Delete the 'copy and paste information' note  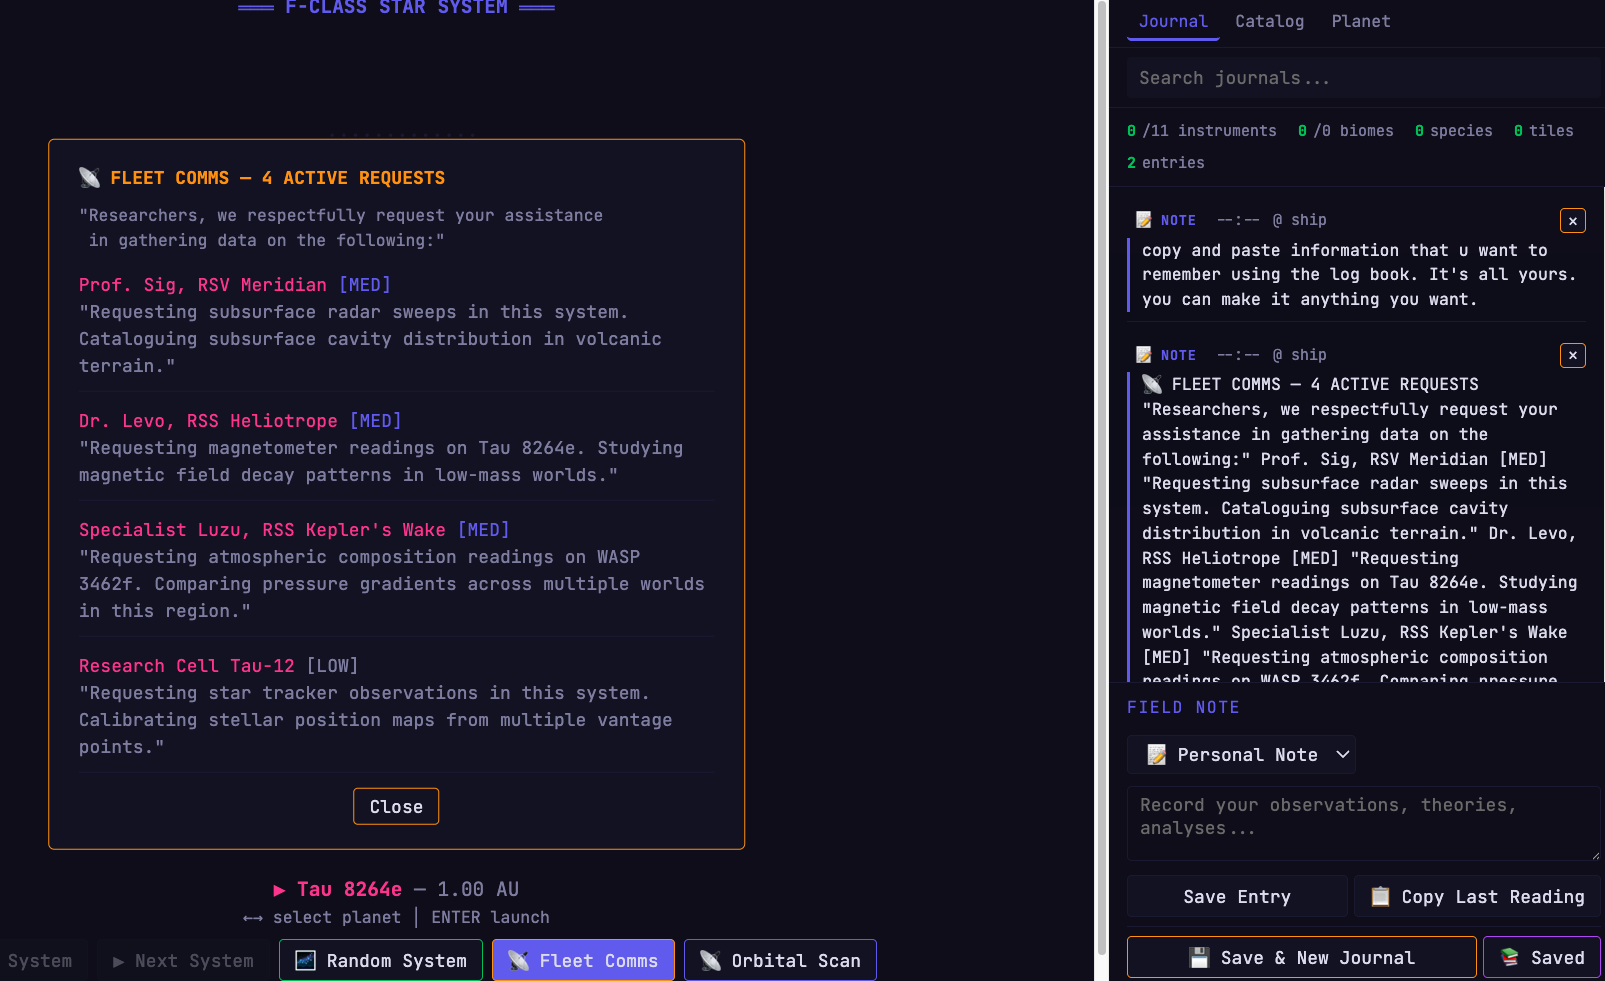pyautogui.click(x=1573, y=221)
